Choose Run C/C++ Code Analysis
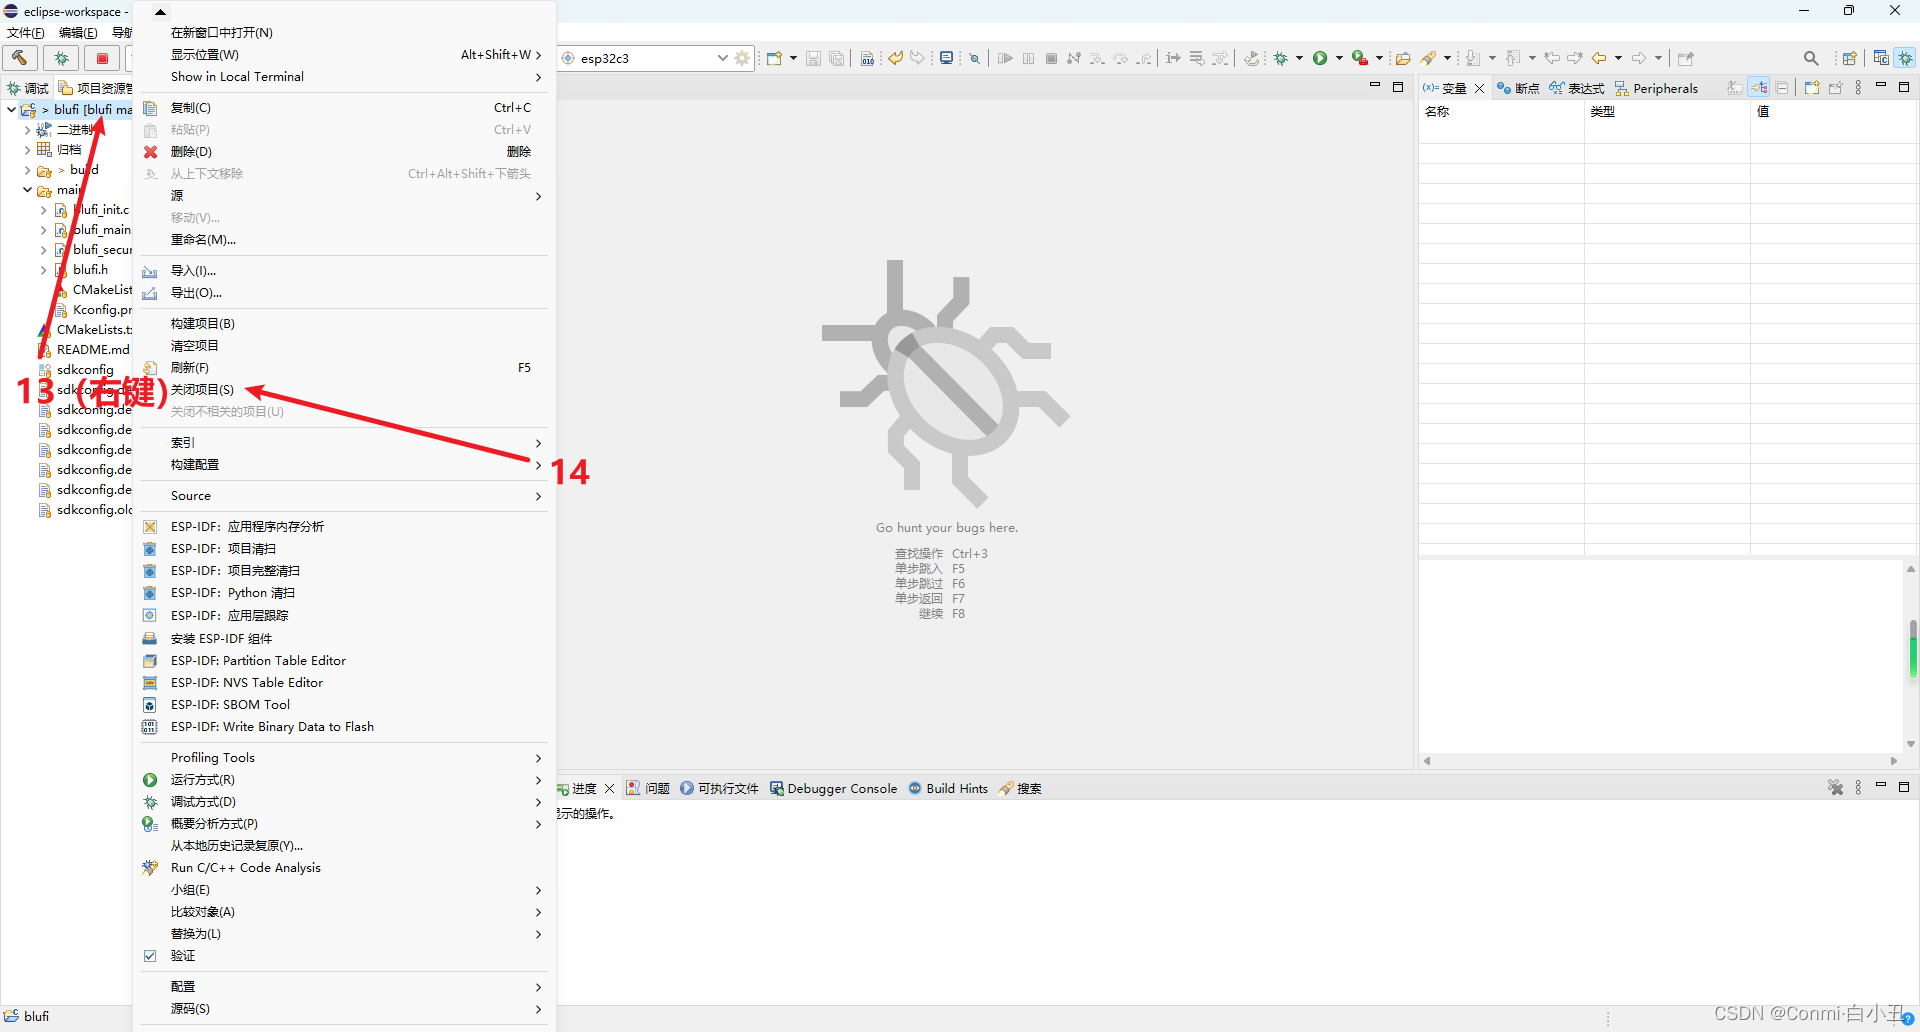The image size is (1920, 1032). tap(245, 868)
